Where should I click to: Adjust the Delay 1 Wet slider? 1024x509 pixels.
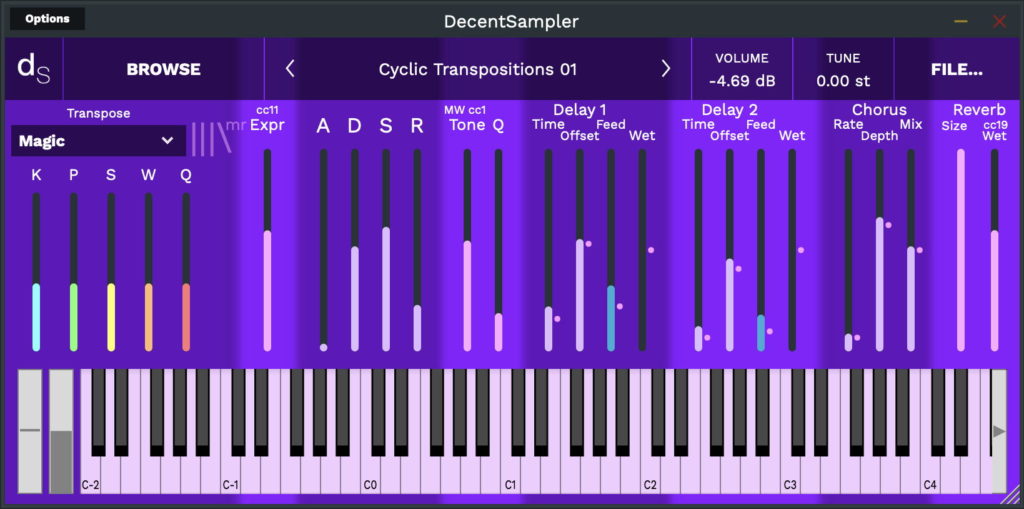point(643,250)
